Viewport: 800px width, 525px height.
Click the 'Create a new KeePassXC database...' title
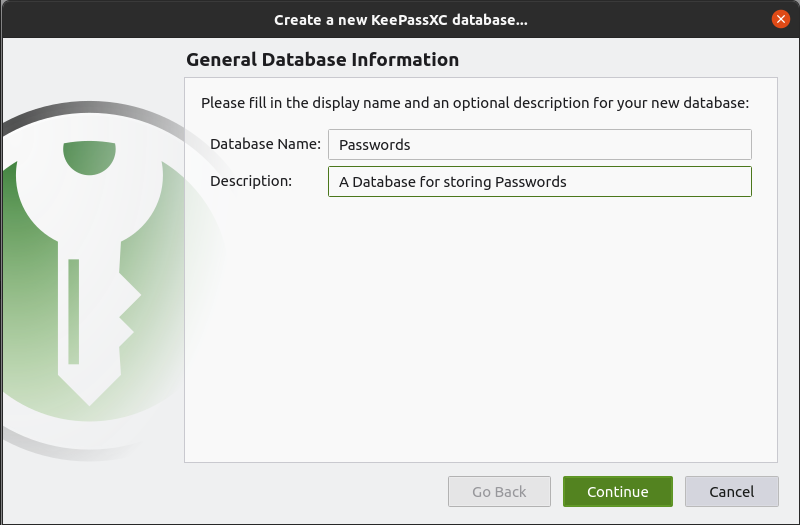point(400,19)
